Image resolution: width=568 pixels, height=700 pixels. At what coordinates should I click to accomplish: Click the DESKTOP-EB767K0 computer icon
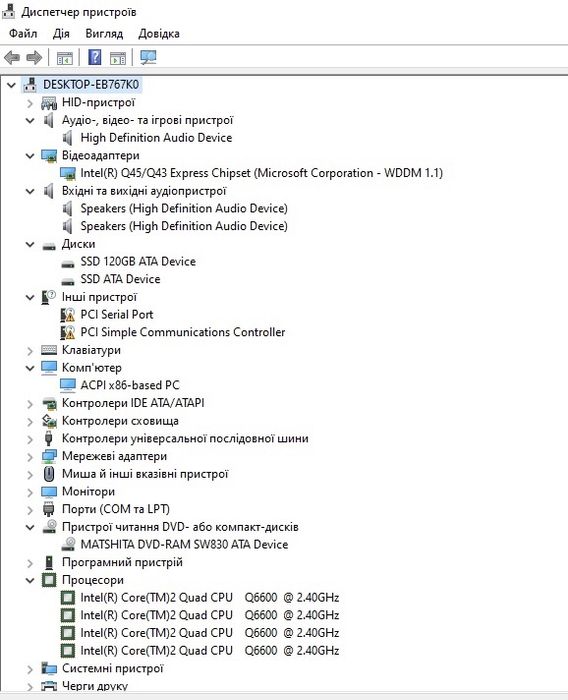[30, 84]
